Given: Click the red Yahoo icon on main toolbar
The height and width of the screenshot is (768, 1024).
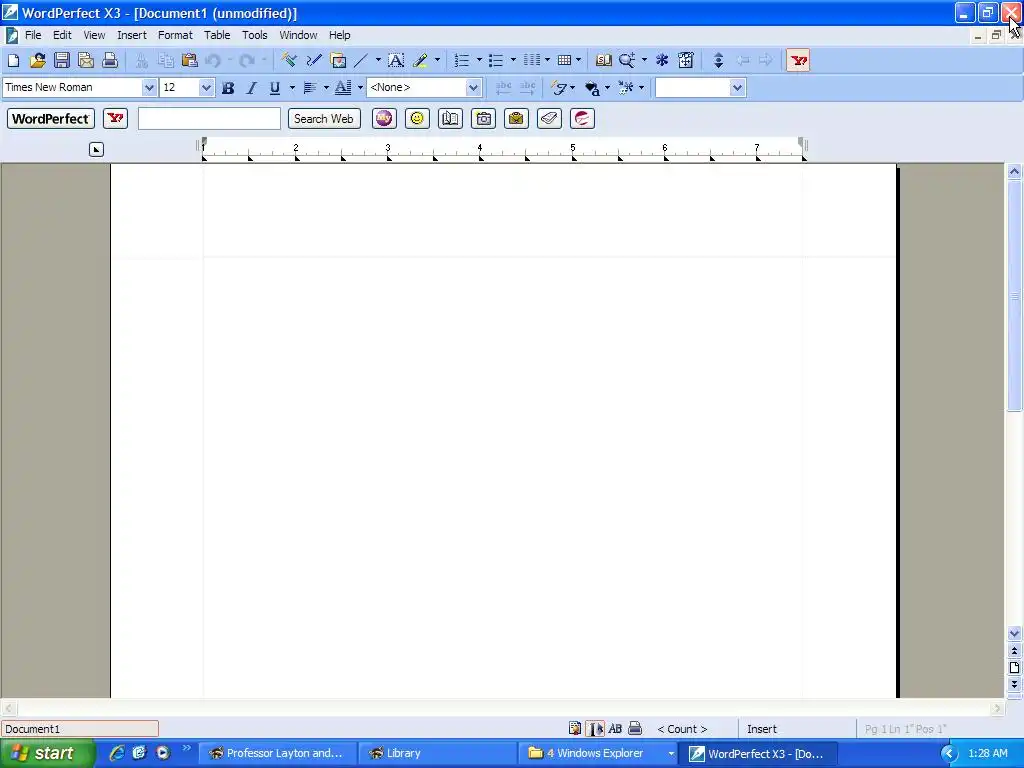Looking at the screenshot, I should [x=798, y=61].
